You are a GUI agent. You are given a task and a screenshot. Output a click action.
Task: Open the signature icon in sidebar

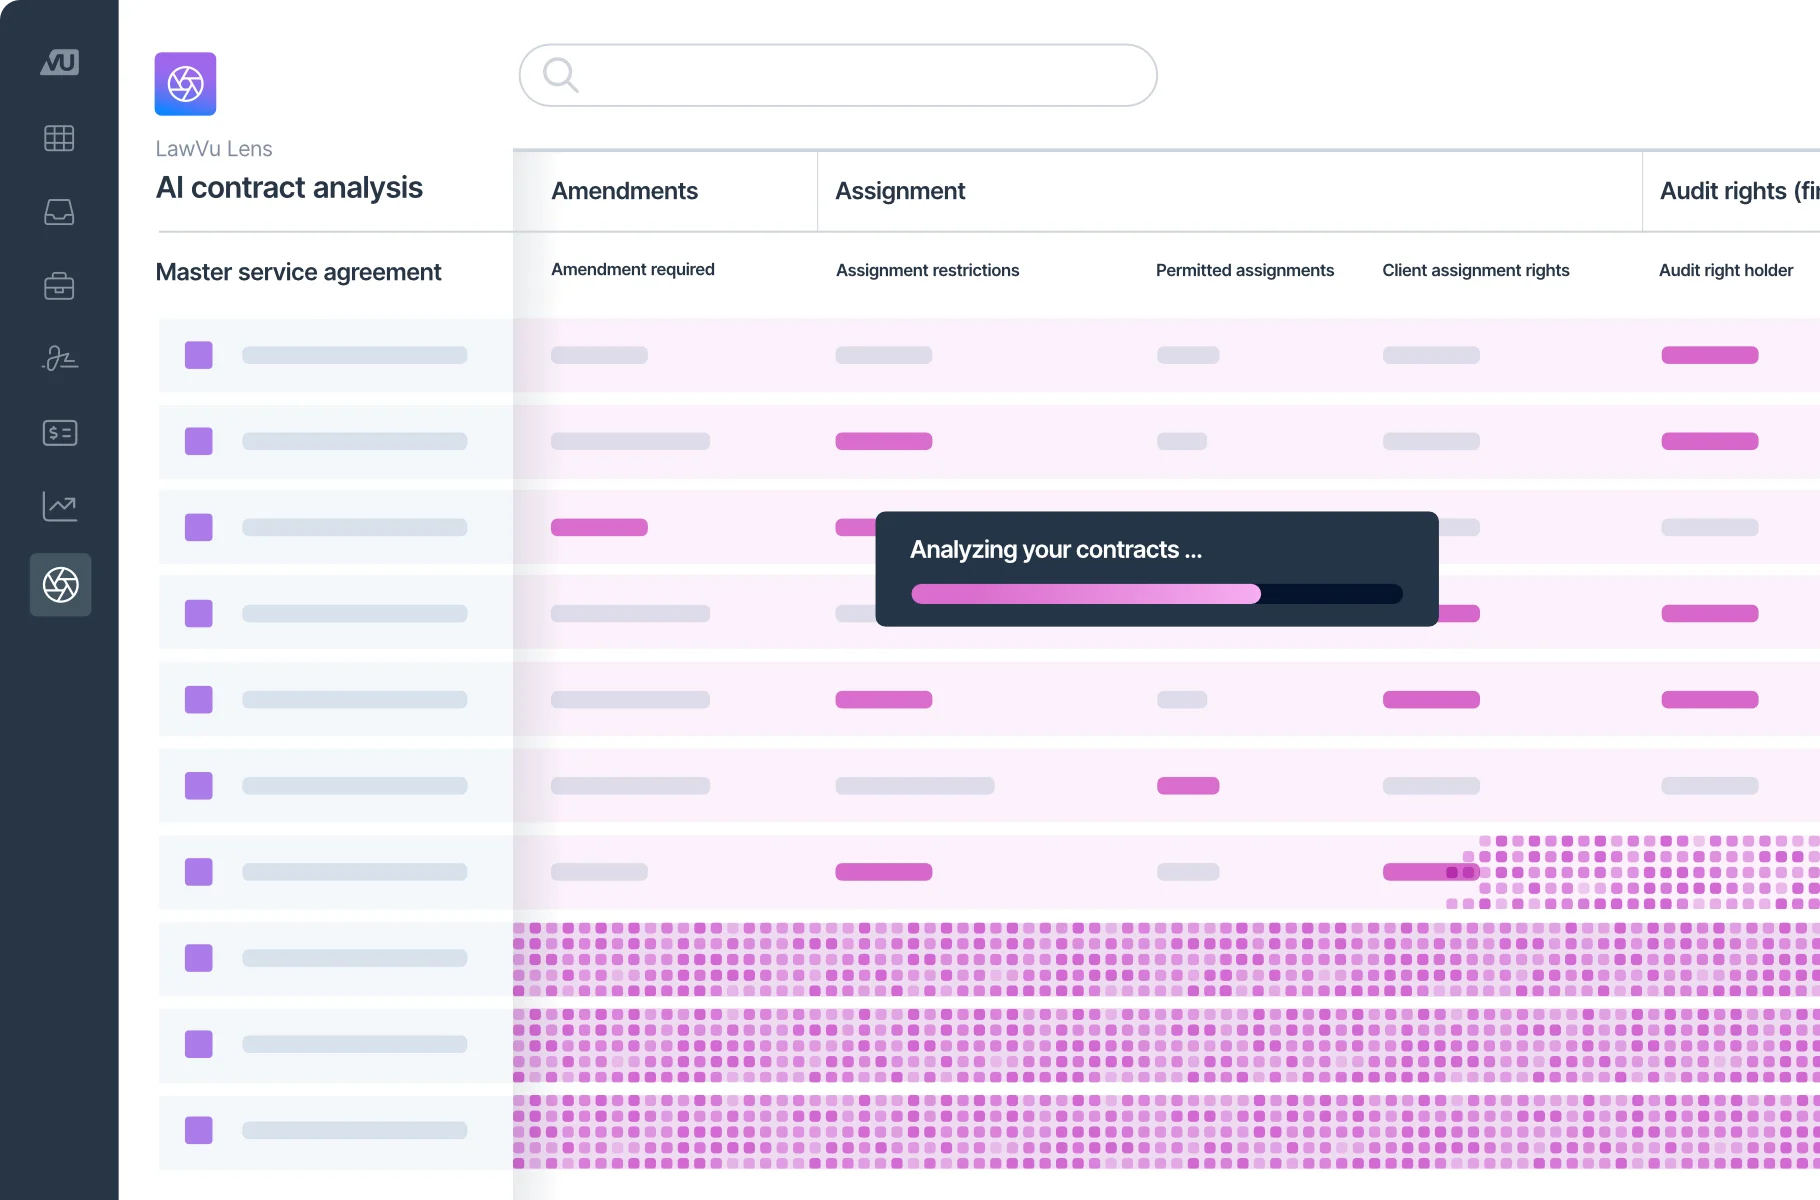pyautogui.click(x=59, y=358)
